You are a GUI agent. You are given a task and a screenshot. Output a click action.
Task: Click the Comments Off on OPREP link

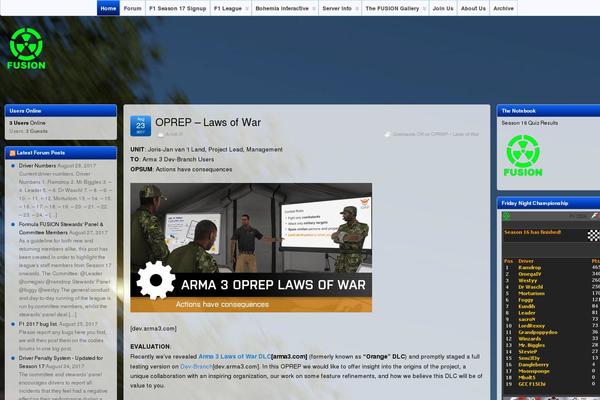pos(436,134)
